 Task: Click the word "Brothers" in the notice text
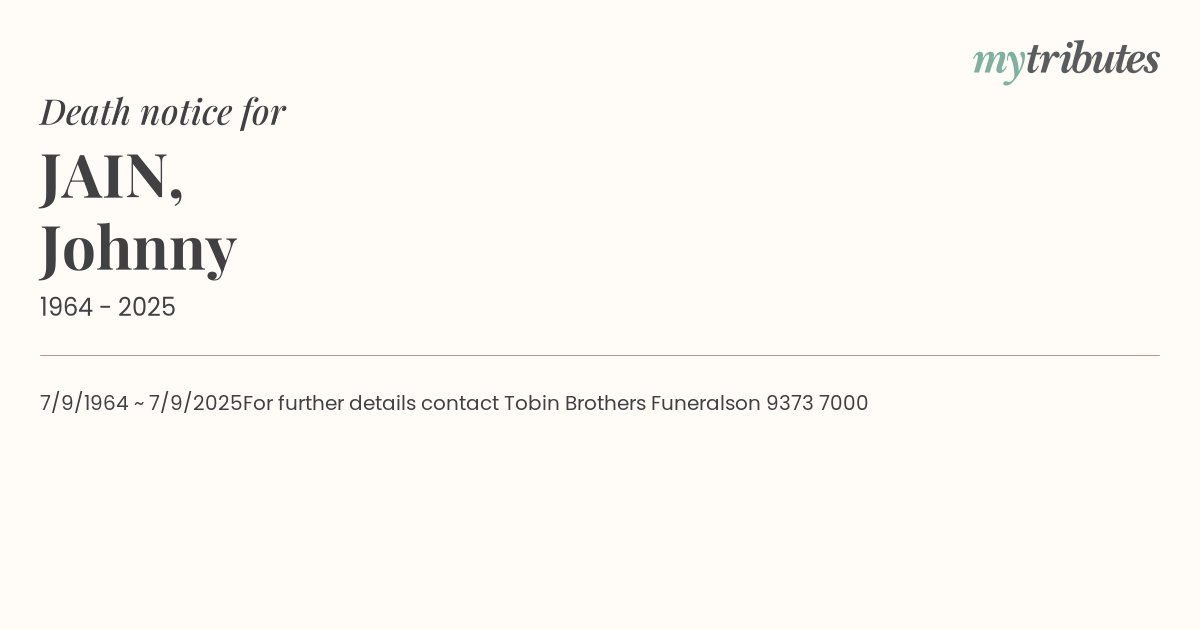pos(605,403)
